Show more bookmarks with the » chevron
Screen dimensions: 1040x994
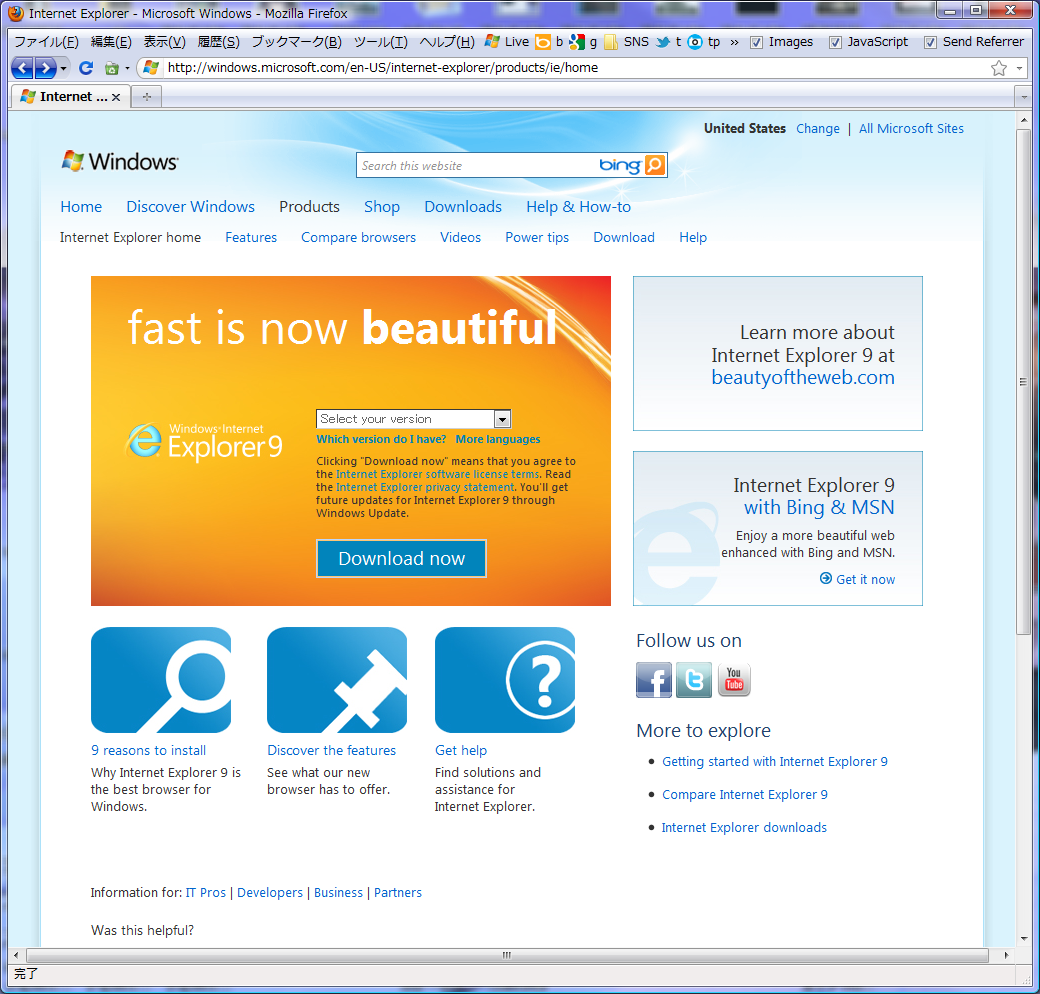coord(734,42)
